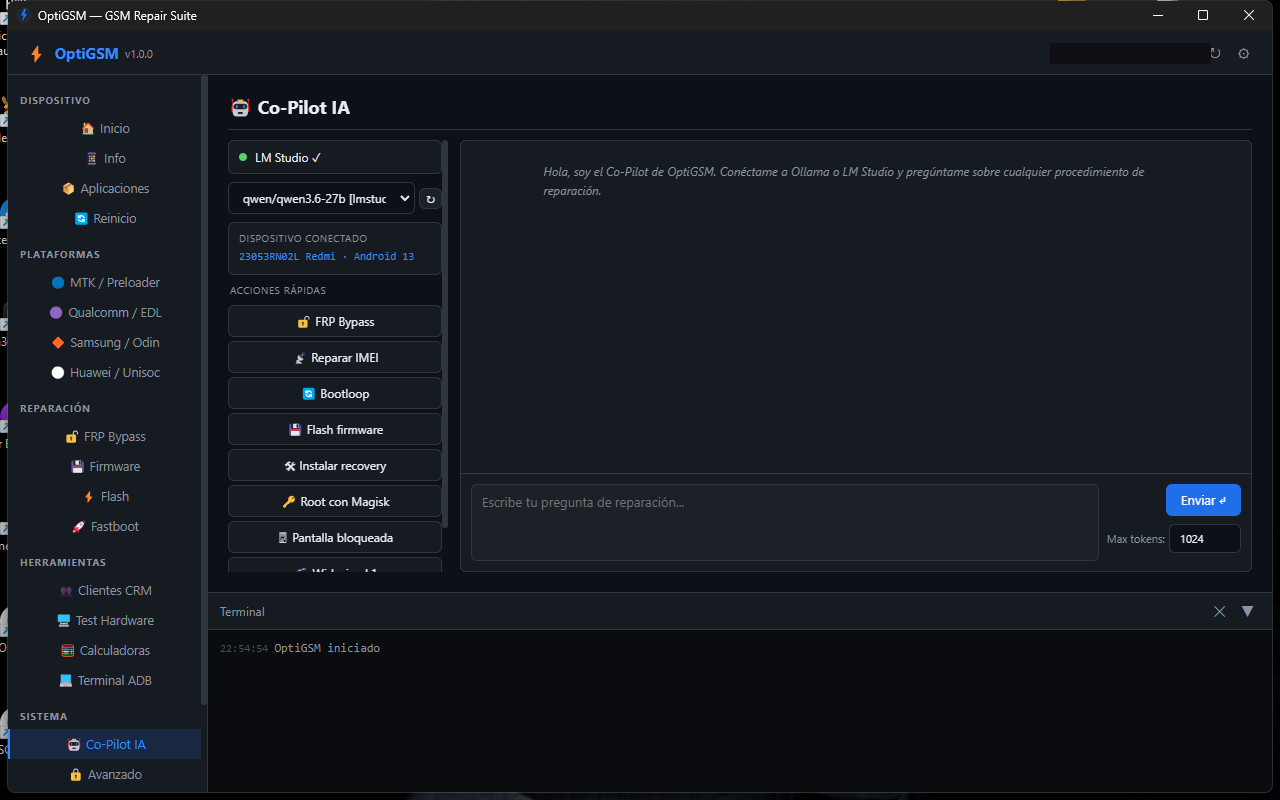Open the model selection dropdown qwen/qwen3.6-27b

[x=321, y=198]
